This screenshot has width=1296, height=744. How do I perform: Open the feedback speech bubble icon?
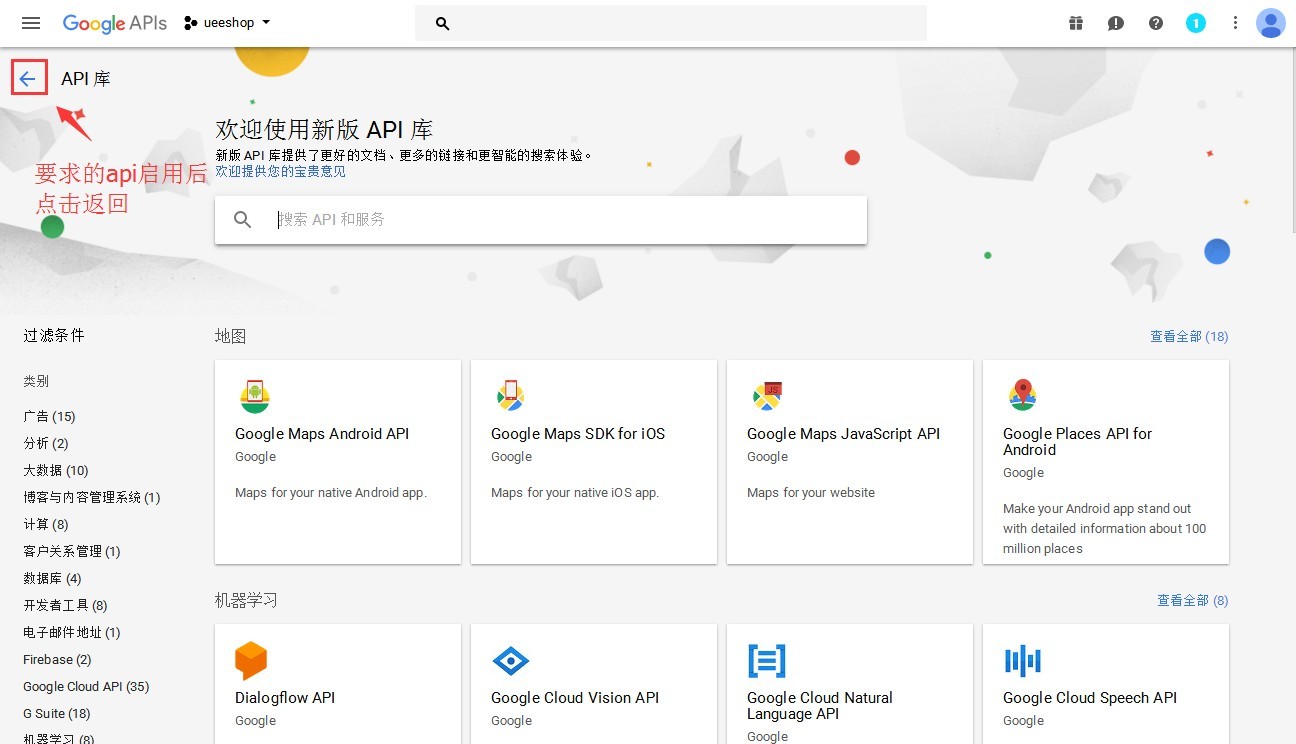point(1116,23)
